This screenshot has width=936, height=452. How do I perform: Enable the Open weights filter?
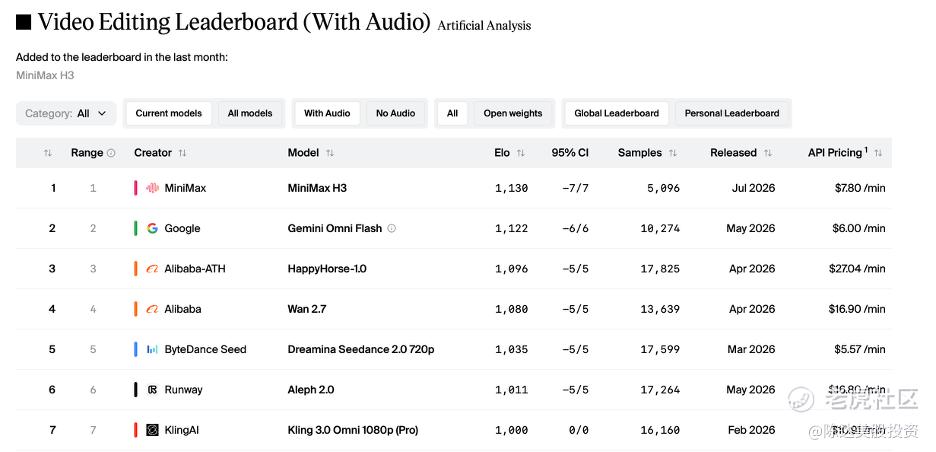tap(513, 113)
